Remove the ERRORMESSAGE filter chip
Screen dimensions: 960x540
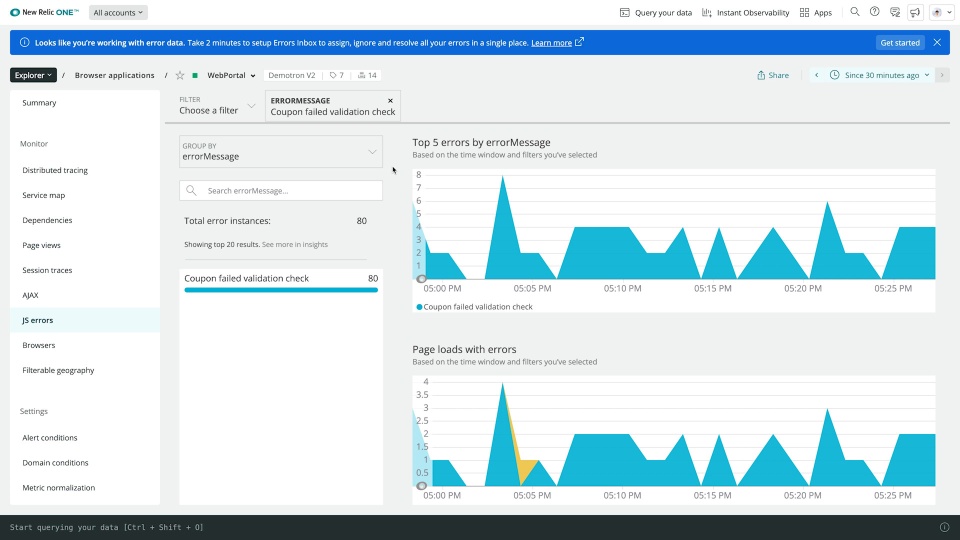pos(390,100)
